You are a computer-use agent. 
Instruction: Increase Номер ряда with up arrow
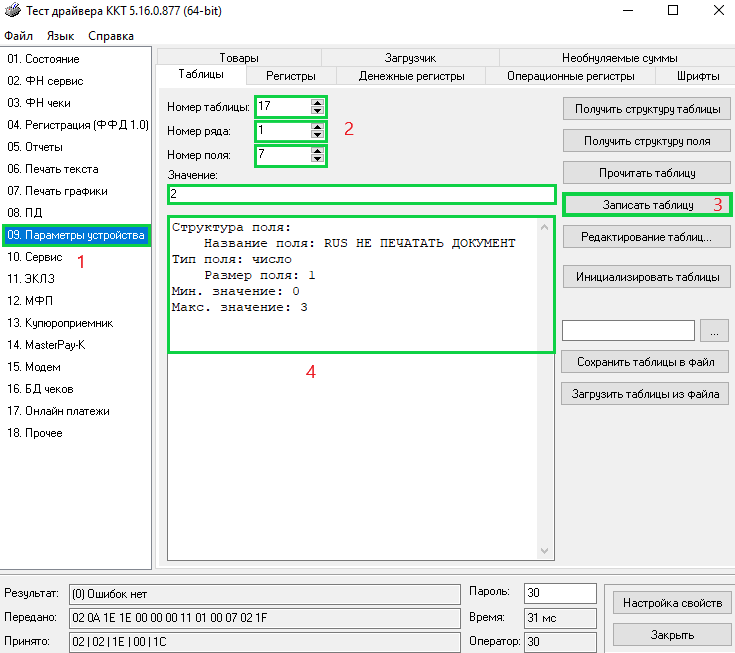(x=317, y=127)
